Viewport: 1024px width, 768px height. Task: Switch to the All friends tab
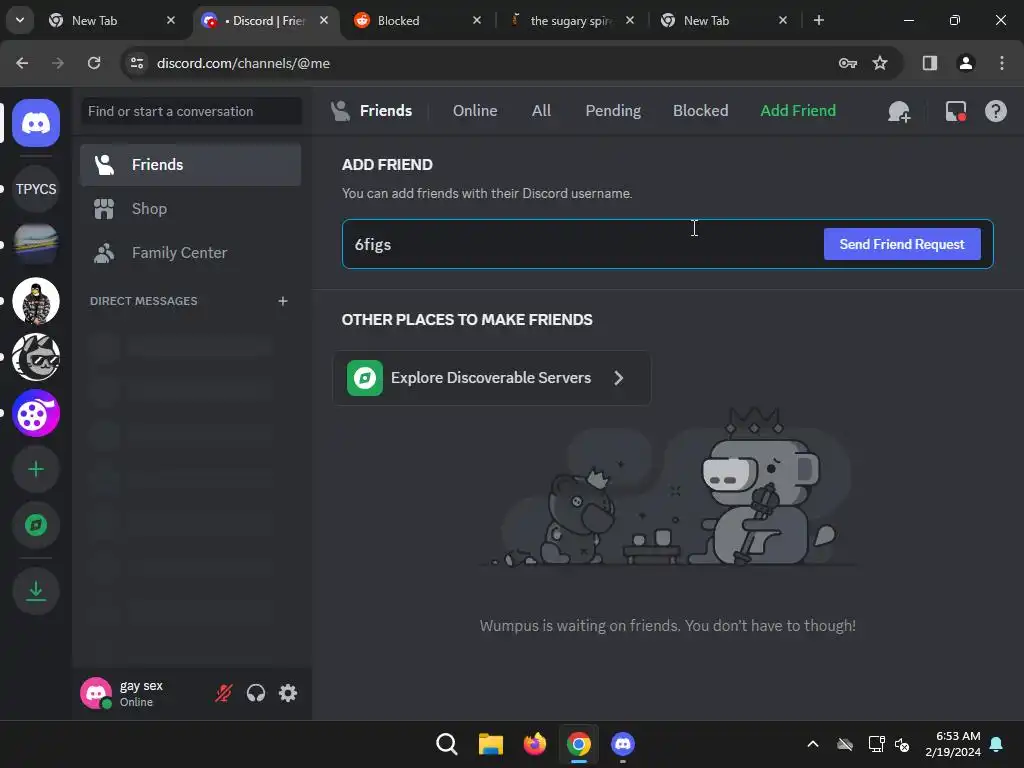541,111
